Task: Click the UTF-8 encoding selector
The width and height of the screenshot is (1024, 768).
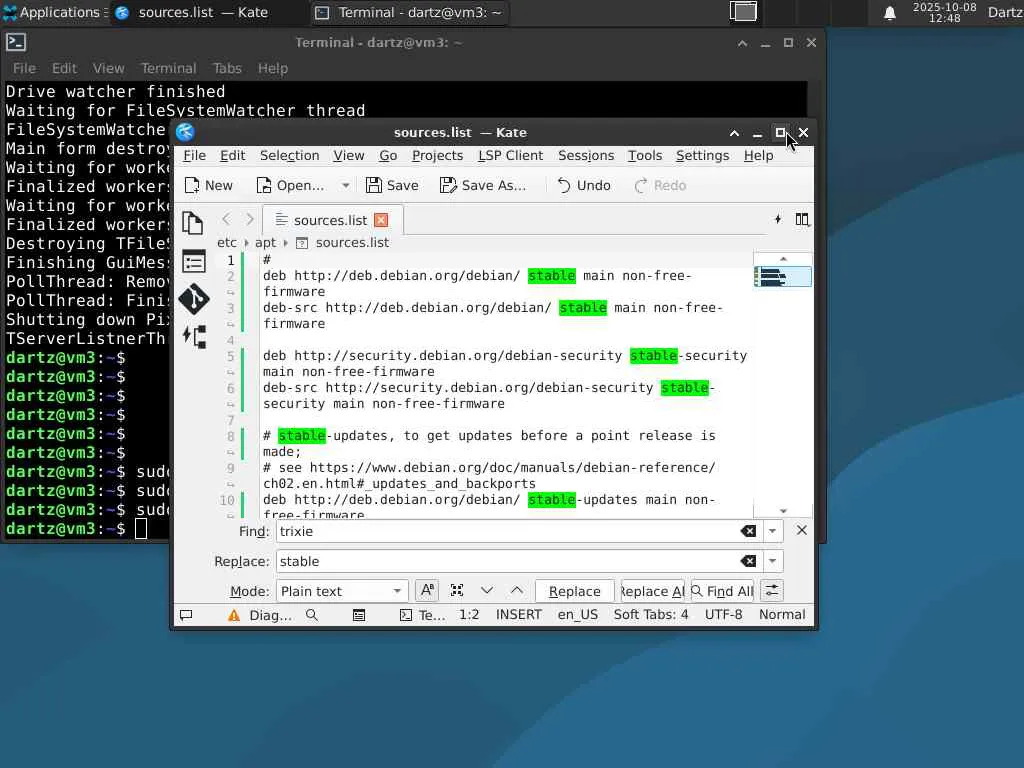Action: (724, 615)
